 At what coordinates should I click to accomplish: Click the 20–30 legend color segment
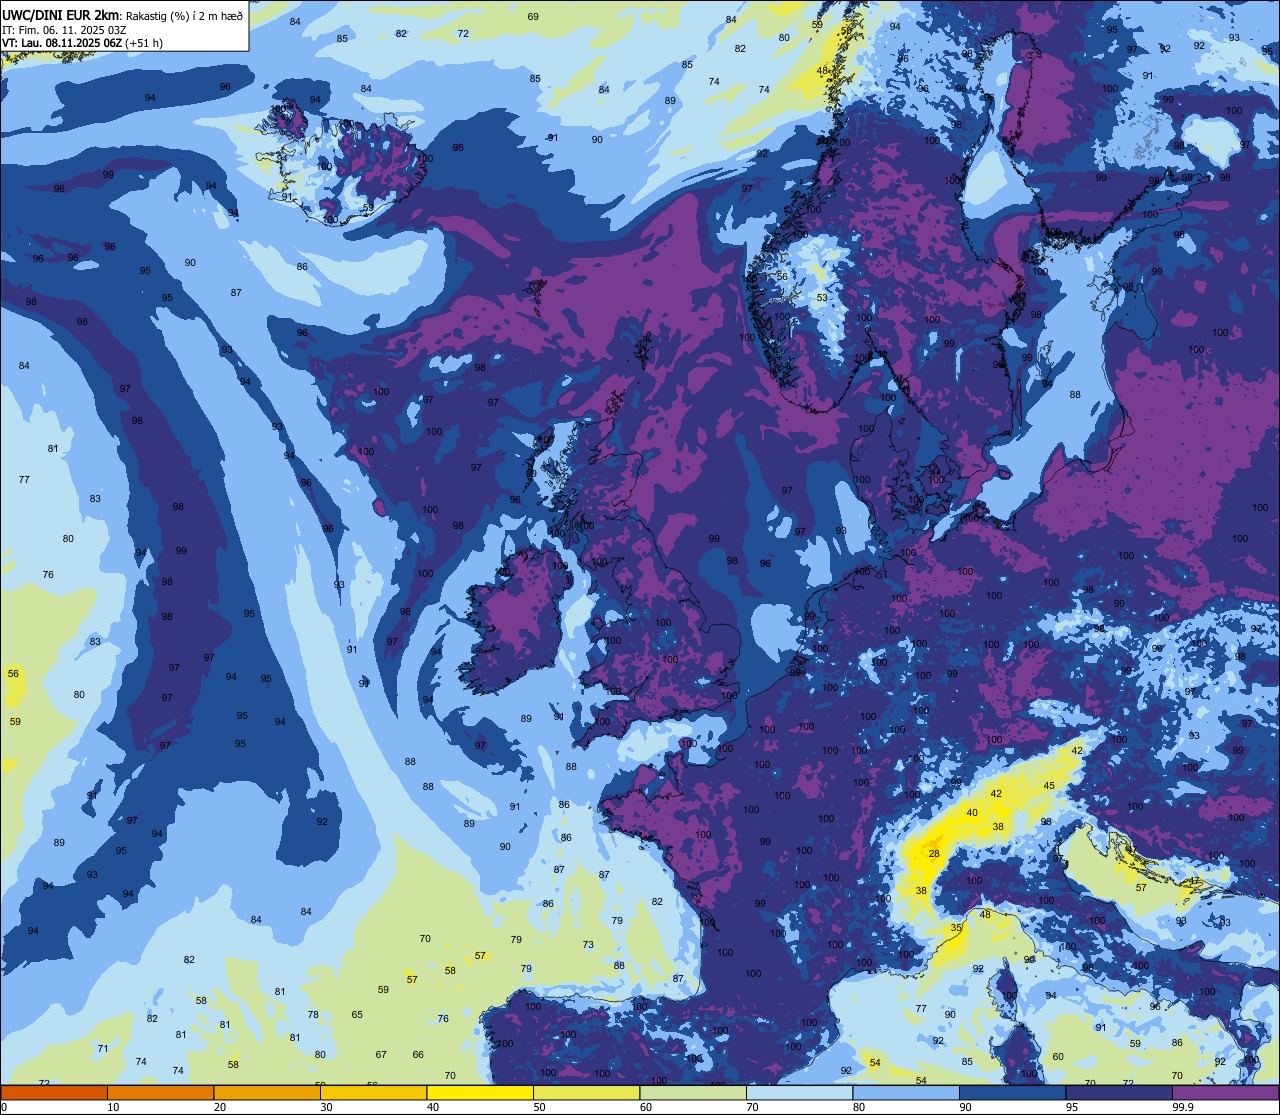tap(267, 1092)
